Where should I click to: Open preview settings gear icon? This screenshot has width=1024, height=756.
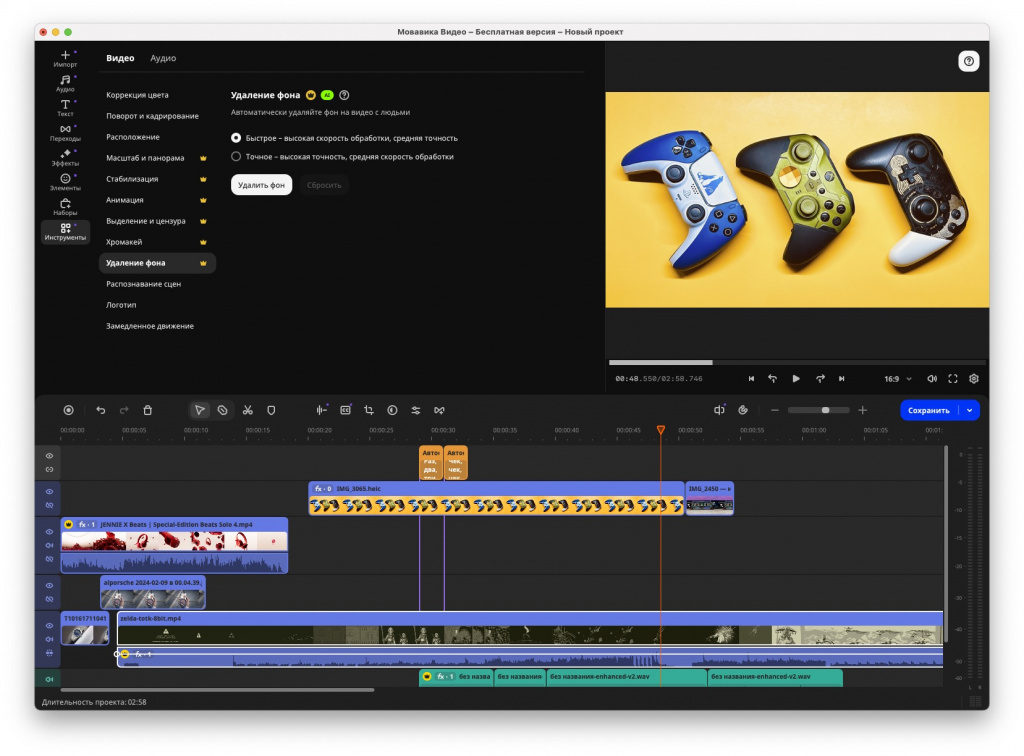click(973, 379)
